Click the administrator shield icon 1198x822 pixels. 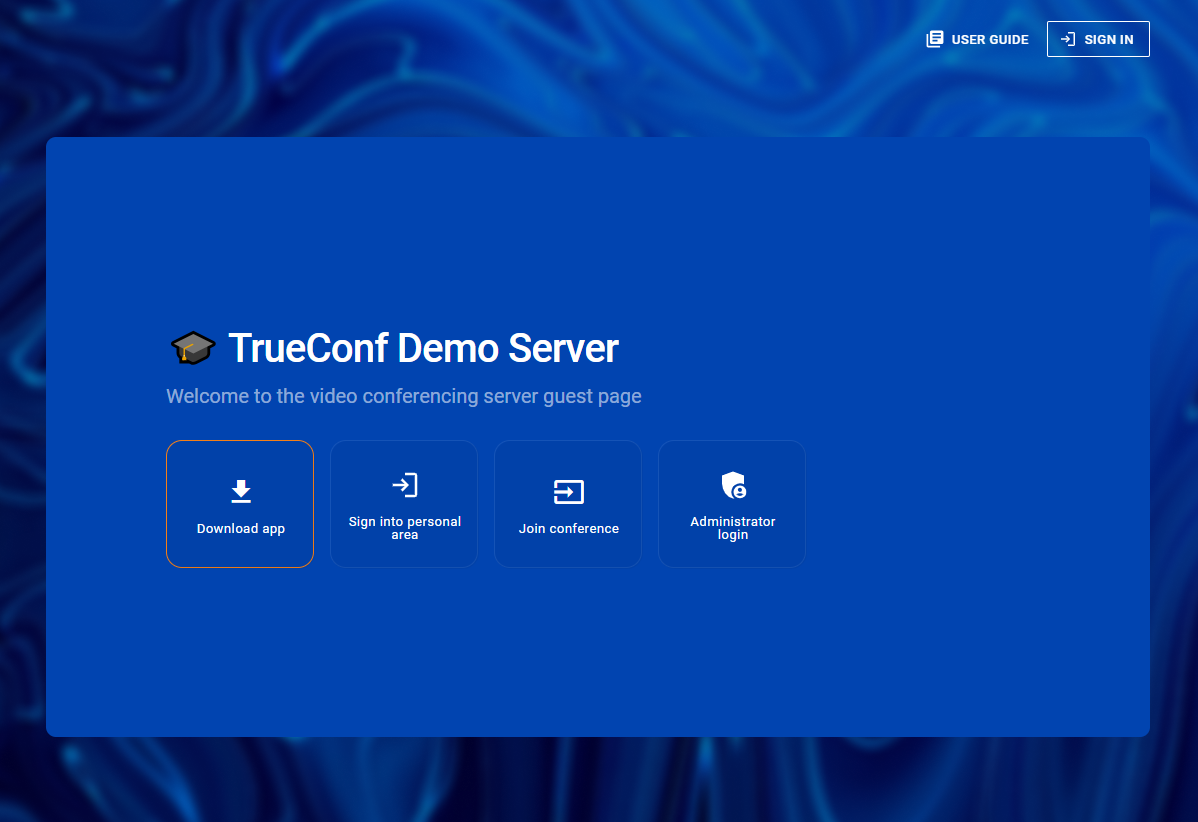click(x=733, y=486)
